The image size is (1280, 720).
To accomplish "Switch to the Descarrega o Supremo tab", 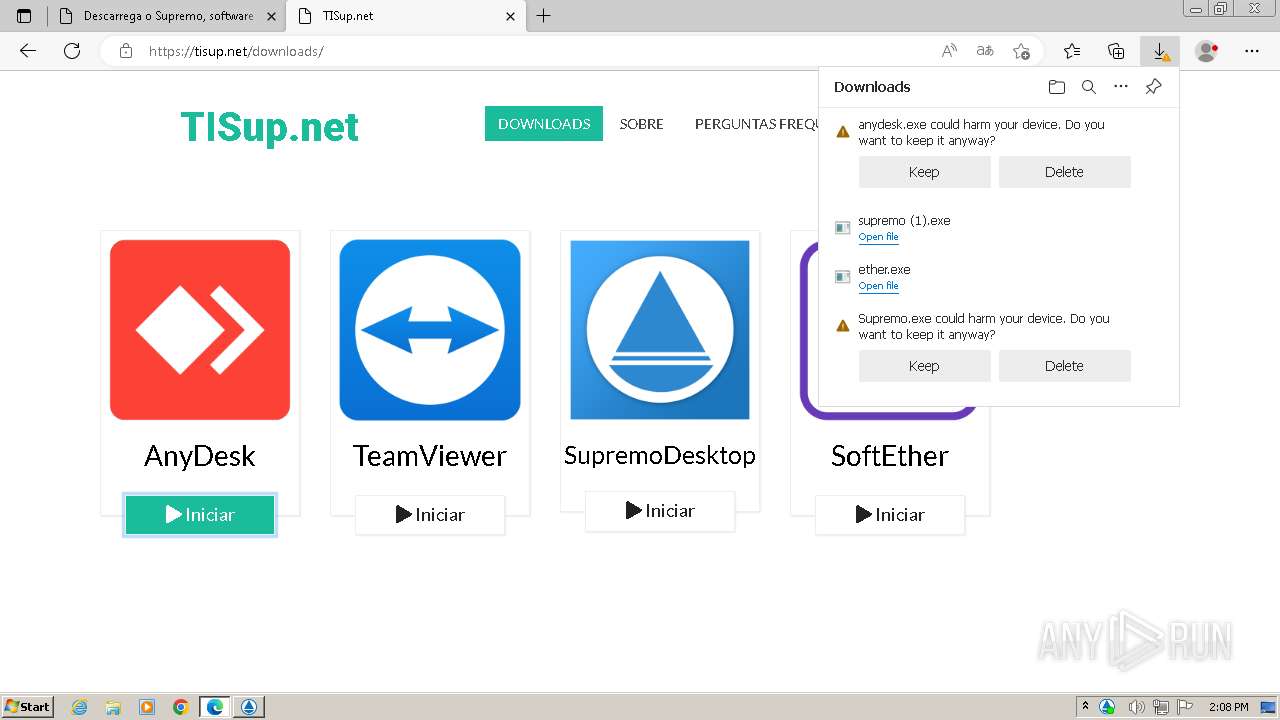I will 167,16.
